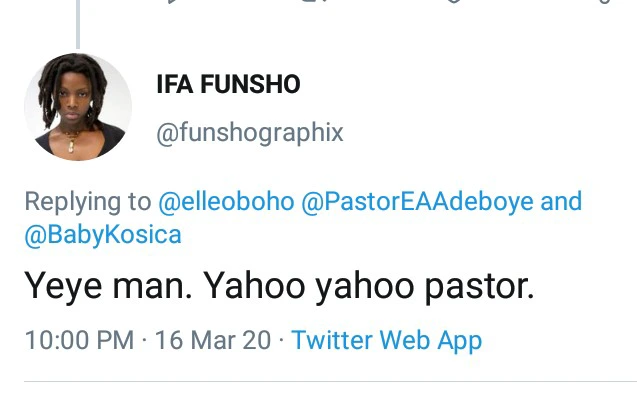Viewport: 637px width, 395px height.
Task: Click the 16 Mar 20 date
Action: 213,340
